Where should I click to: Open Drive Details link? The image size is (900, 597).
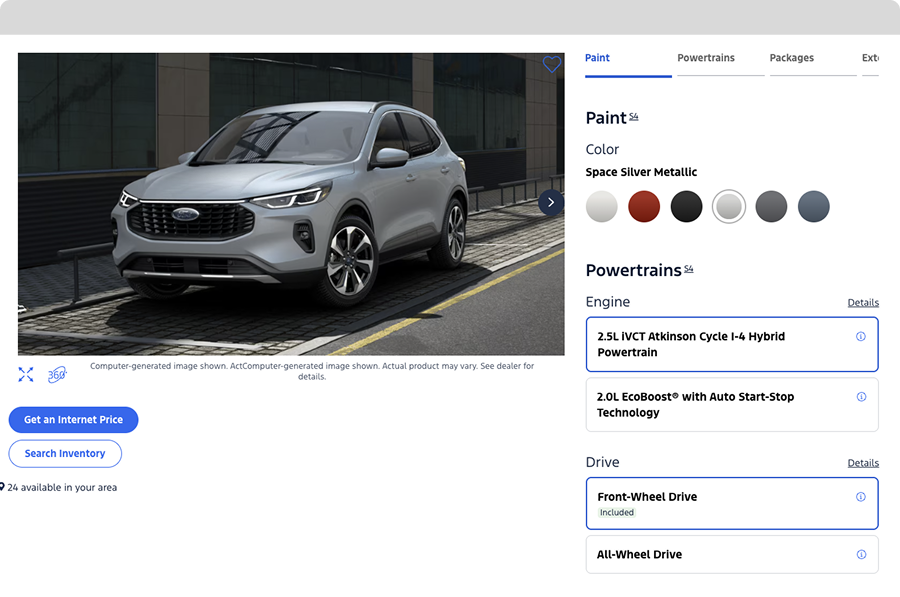click(x=863, y=463)
